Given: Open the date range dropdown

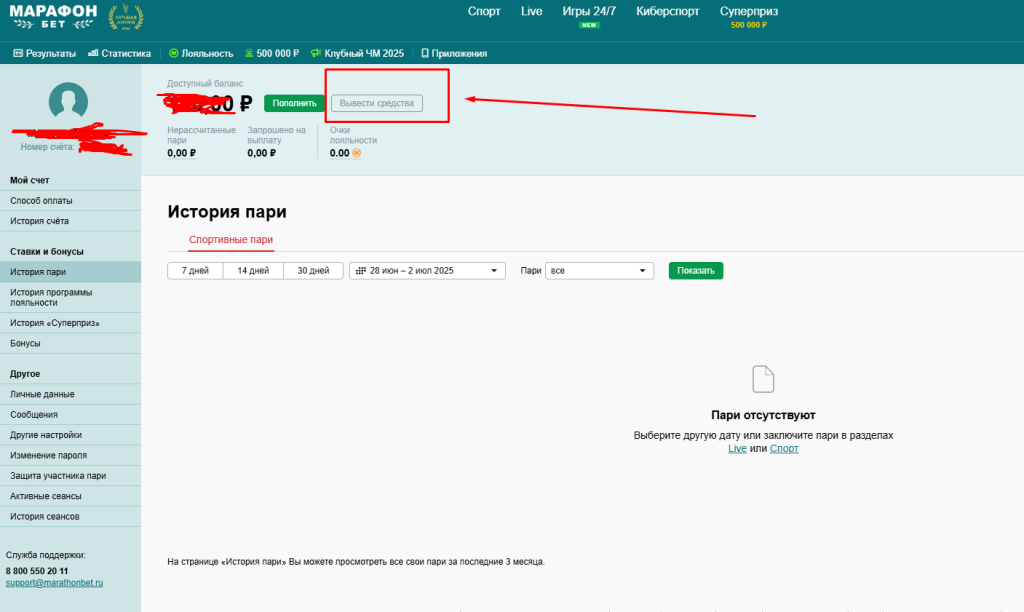Looking at the screenshot, I should tap(427, 270).
